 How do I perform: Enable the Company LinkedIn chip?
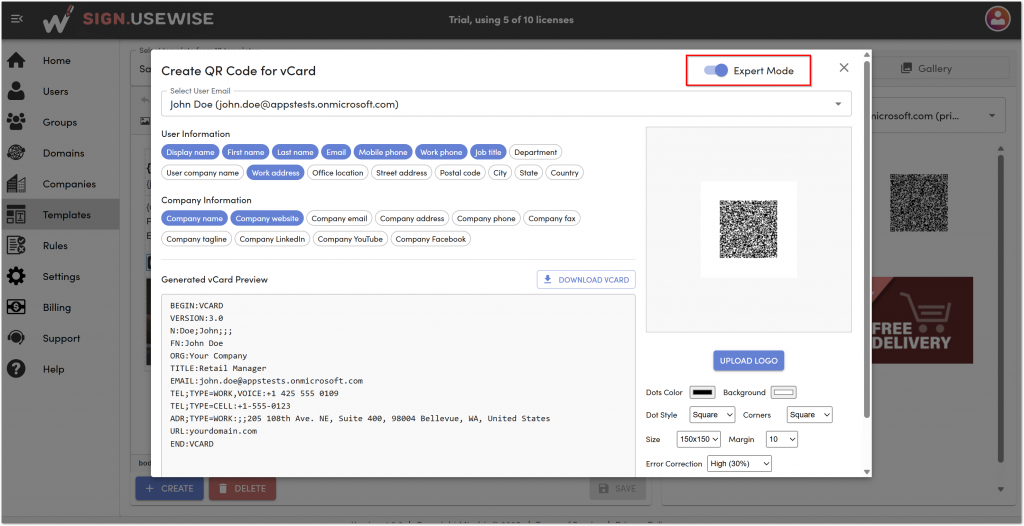coord(272,239)
